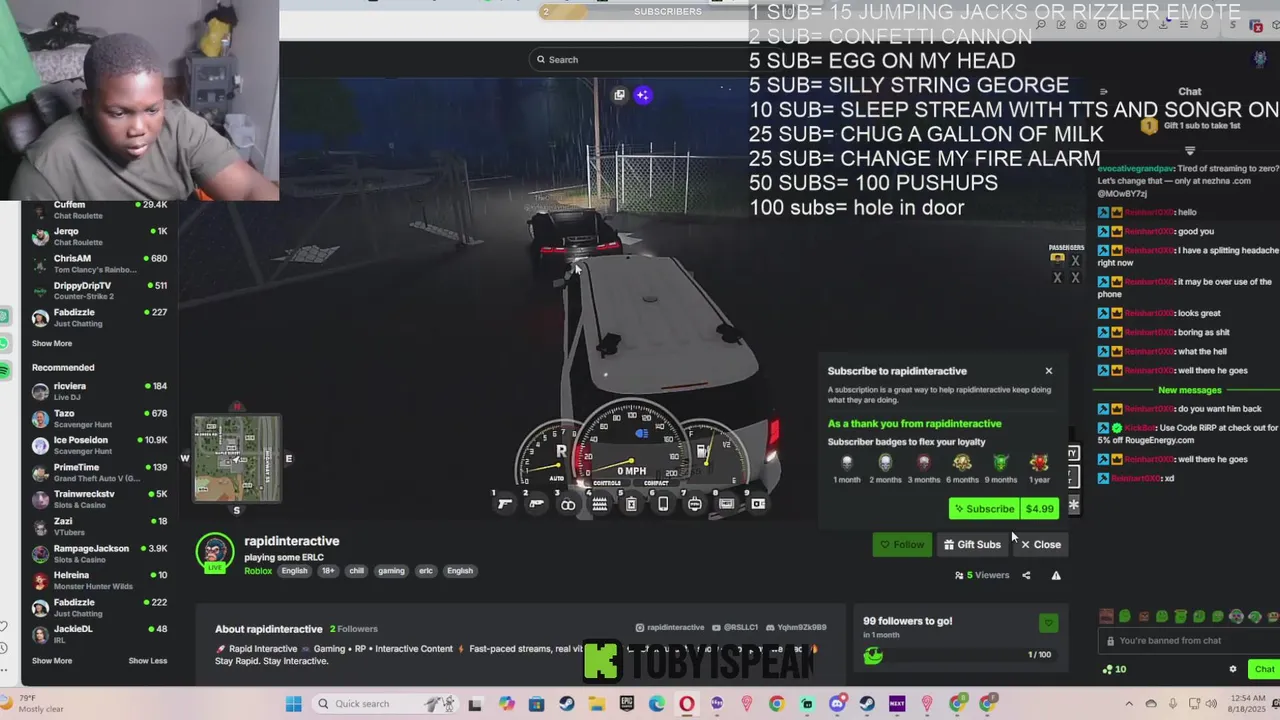Click the erlc stream tag
This screenshot has width=1280, height=720.
(x=426, y=571)
